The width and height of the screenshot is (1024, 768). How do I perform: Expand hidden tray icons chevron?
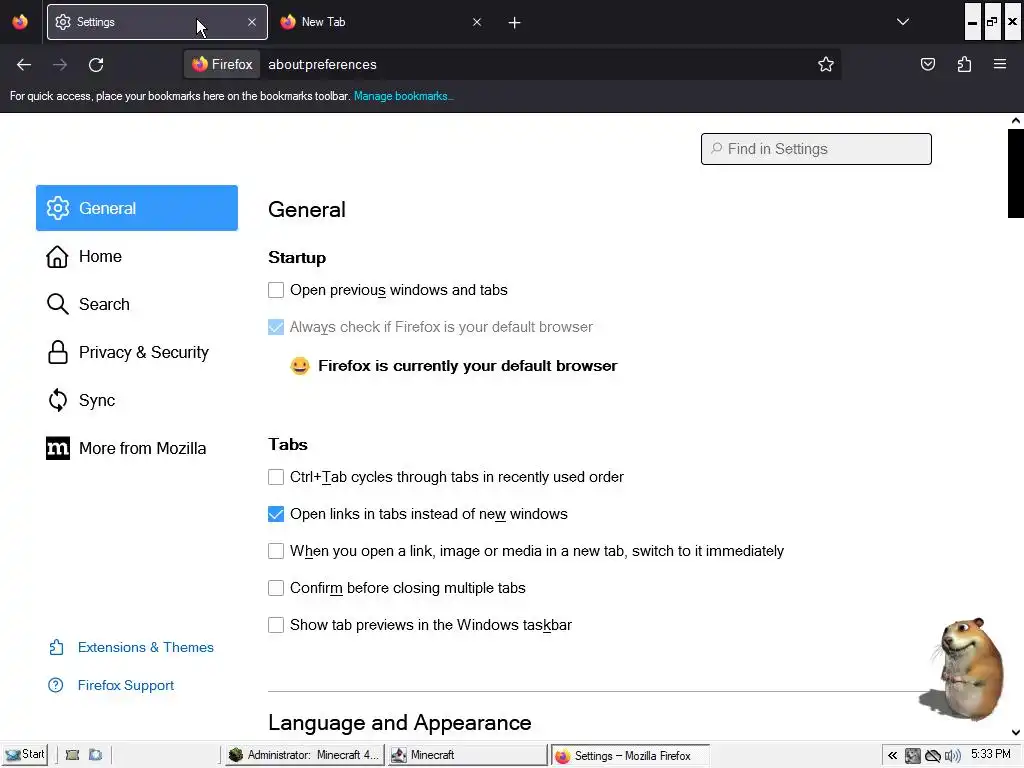tap(892, 756)
